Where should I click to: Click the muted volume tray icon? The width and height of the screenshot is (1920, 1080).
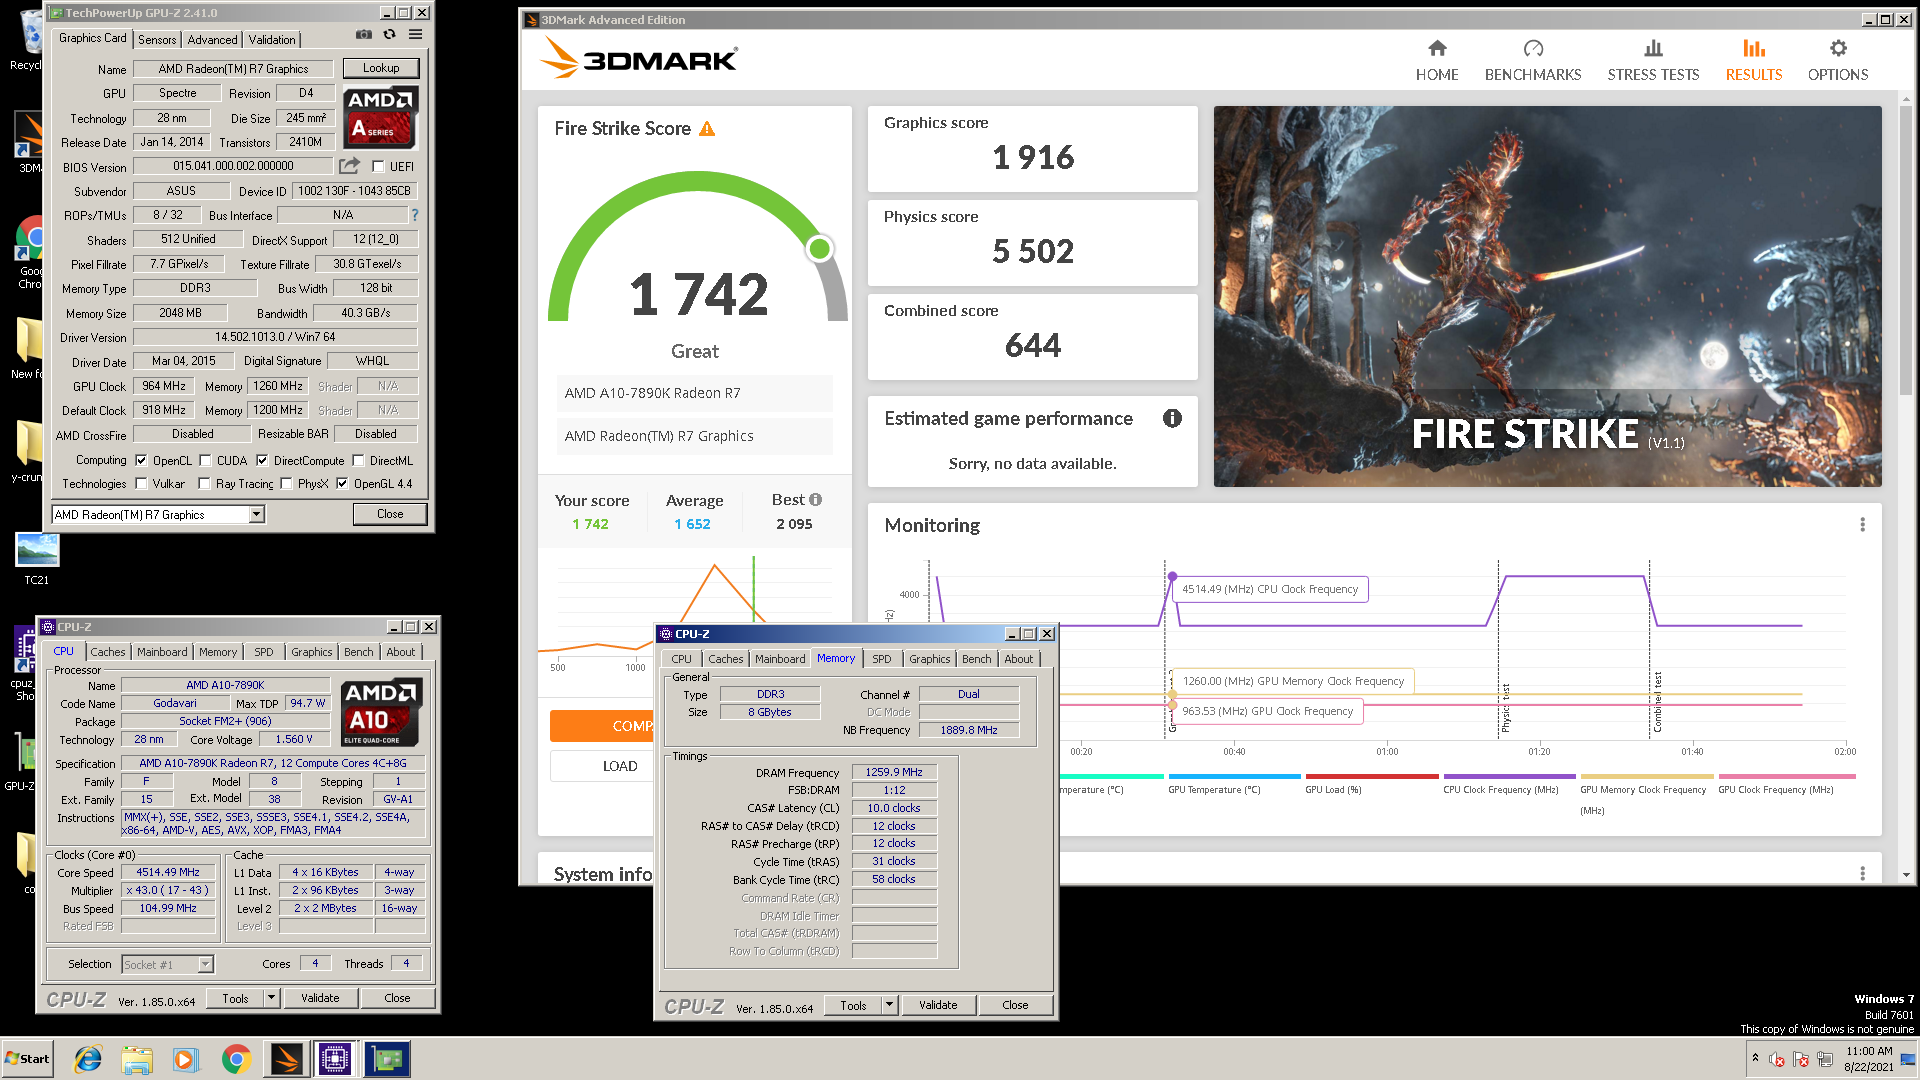pyautogui.click(x=1777, y=1059)
